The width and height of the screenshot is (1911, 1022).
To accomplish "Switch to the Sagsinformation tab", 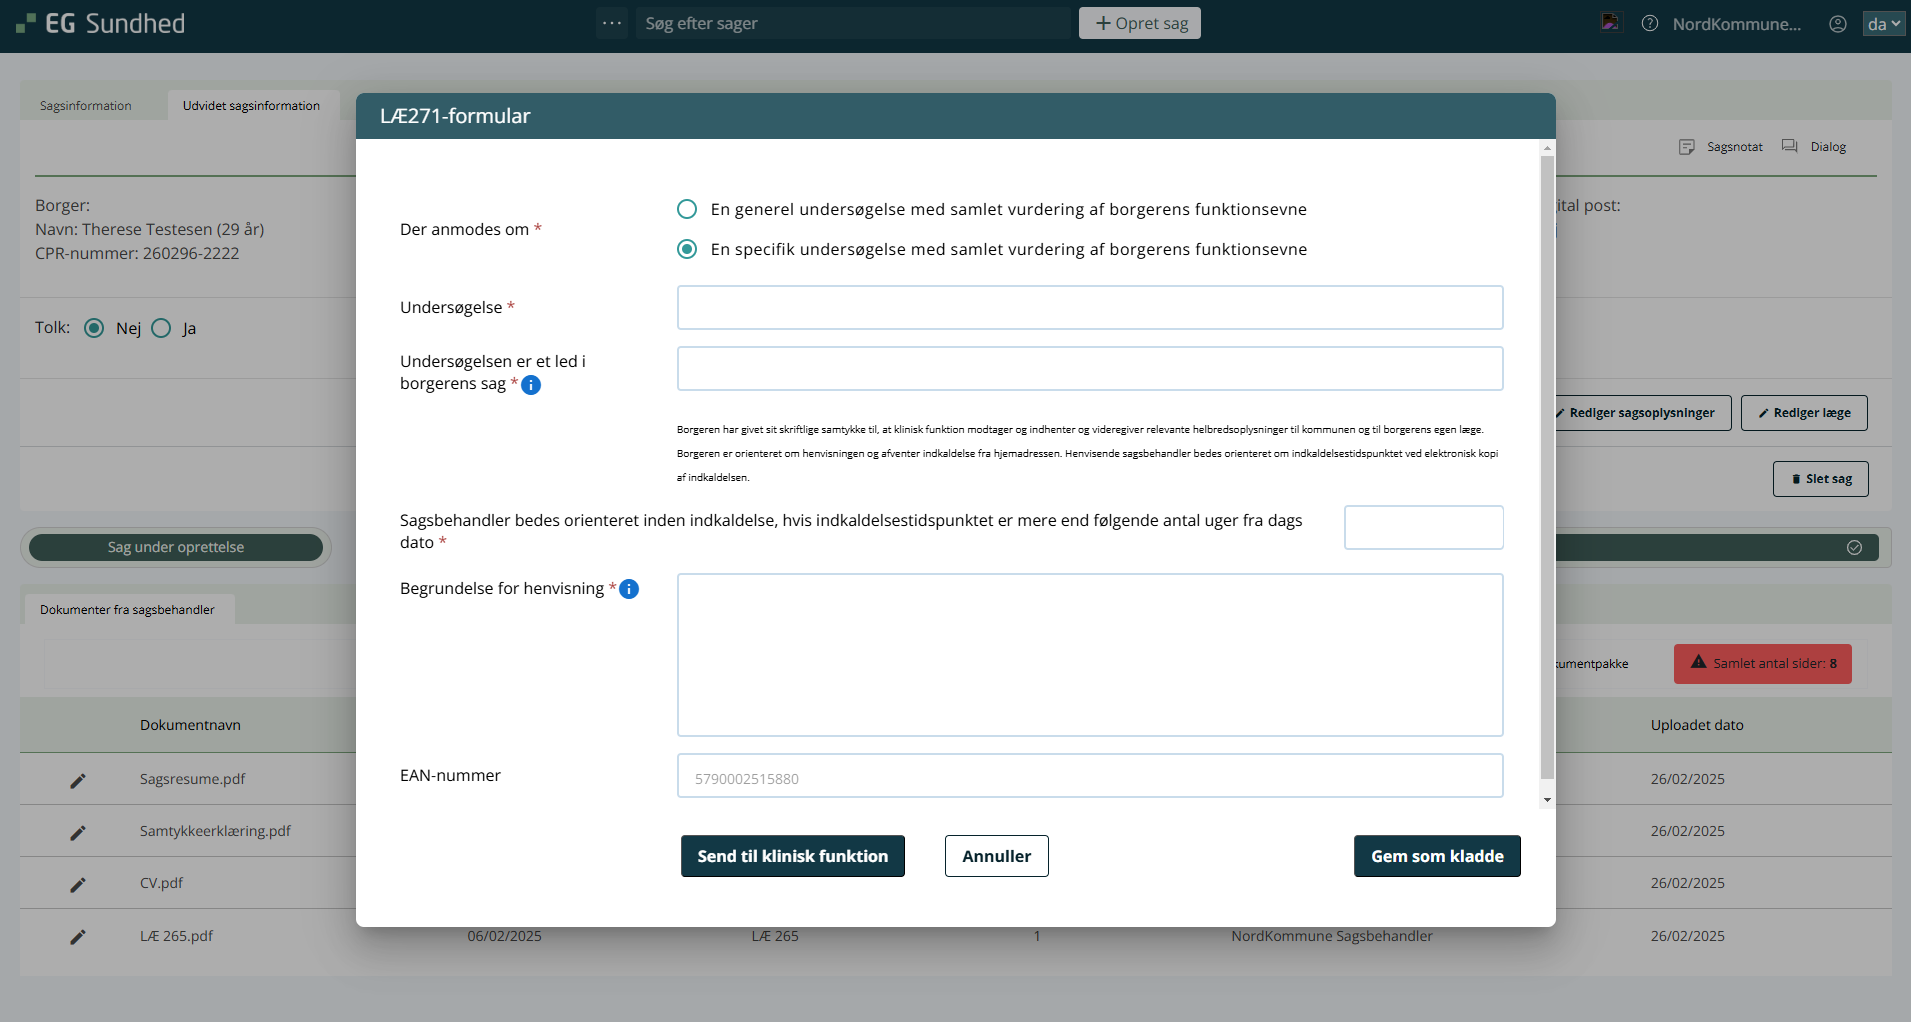I will (86, 106).
